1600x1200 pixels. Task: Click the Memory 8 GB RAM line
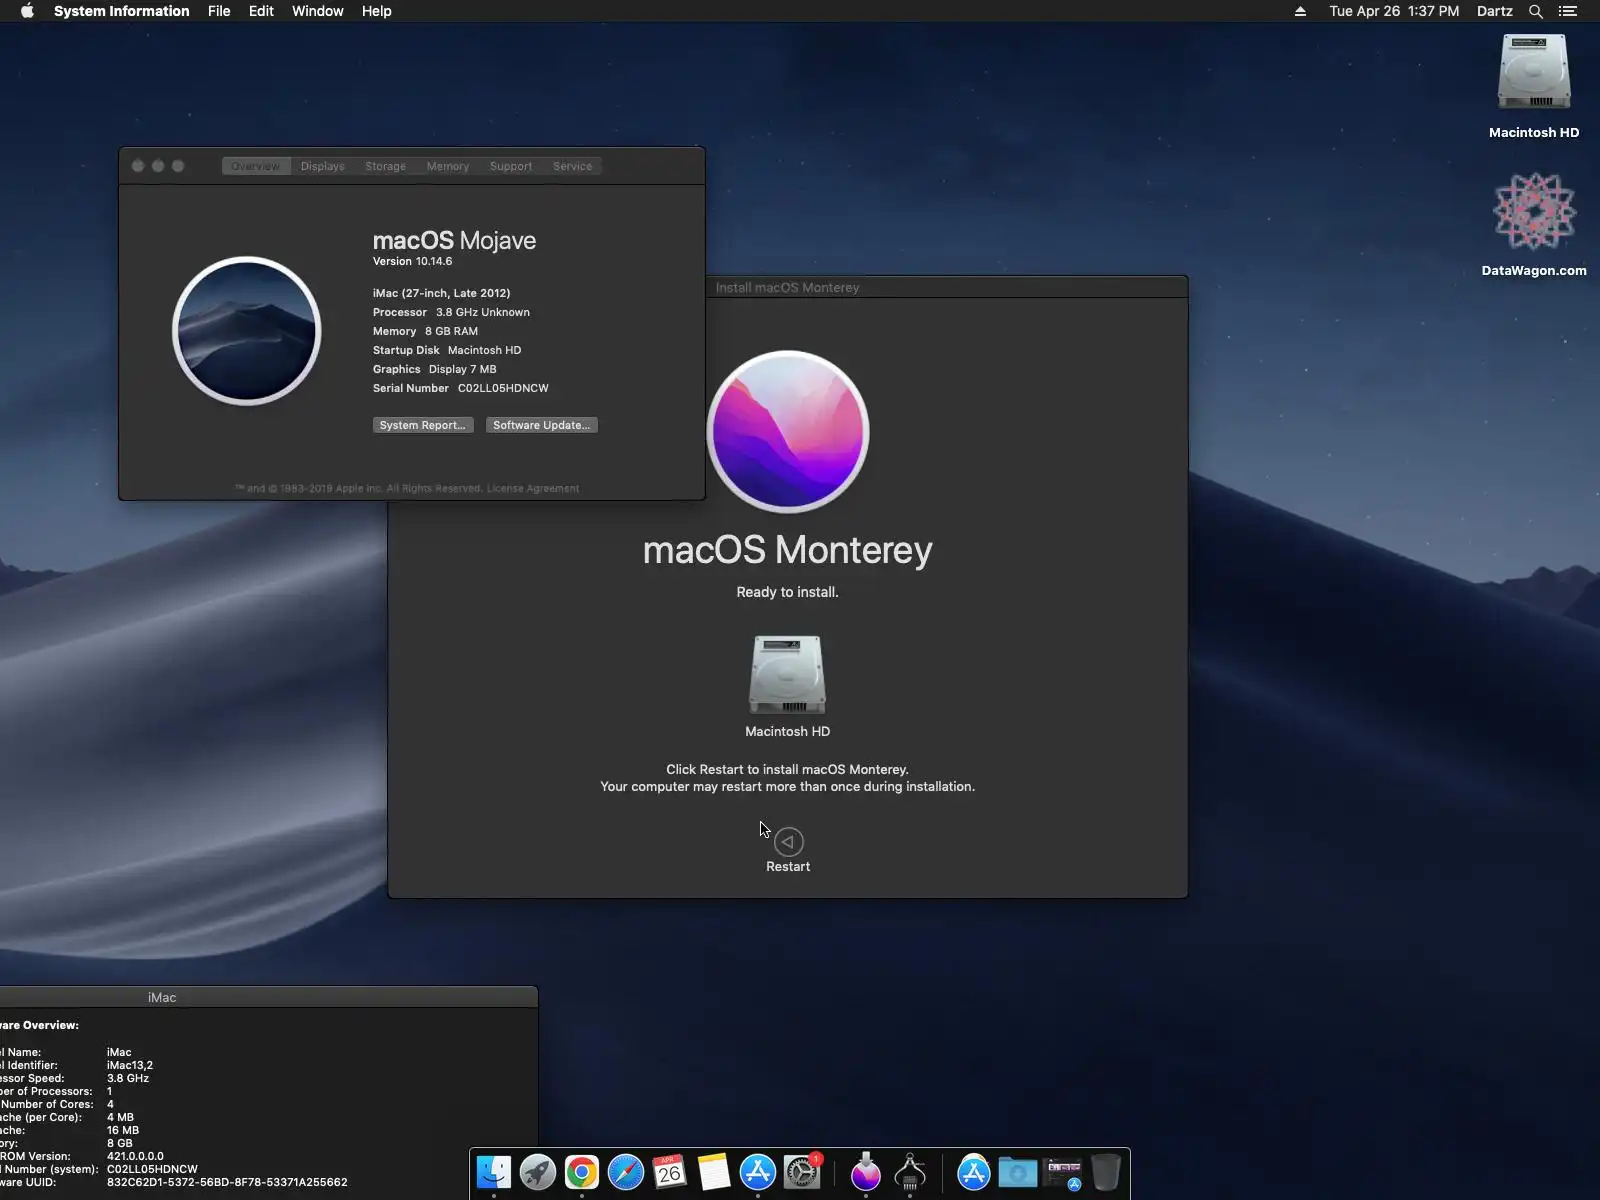(x=425, y=331)
